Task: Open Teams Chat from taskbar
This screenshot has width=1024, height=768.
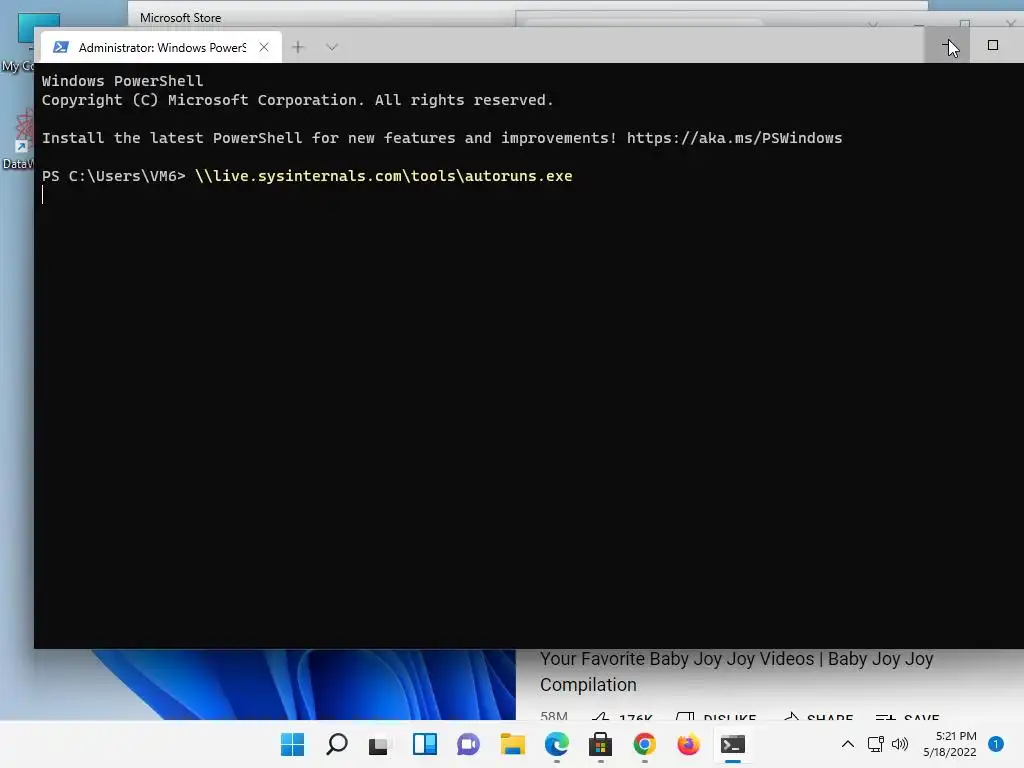Action: (468, 744)
